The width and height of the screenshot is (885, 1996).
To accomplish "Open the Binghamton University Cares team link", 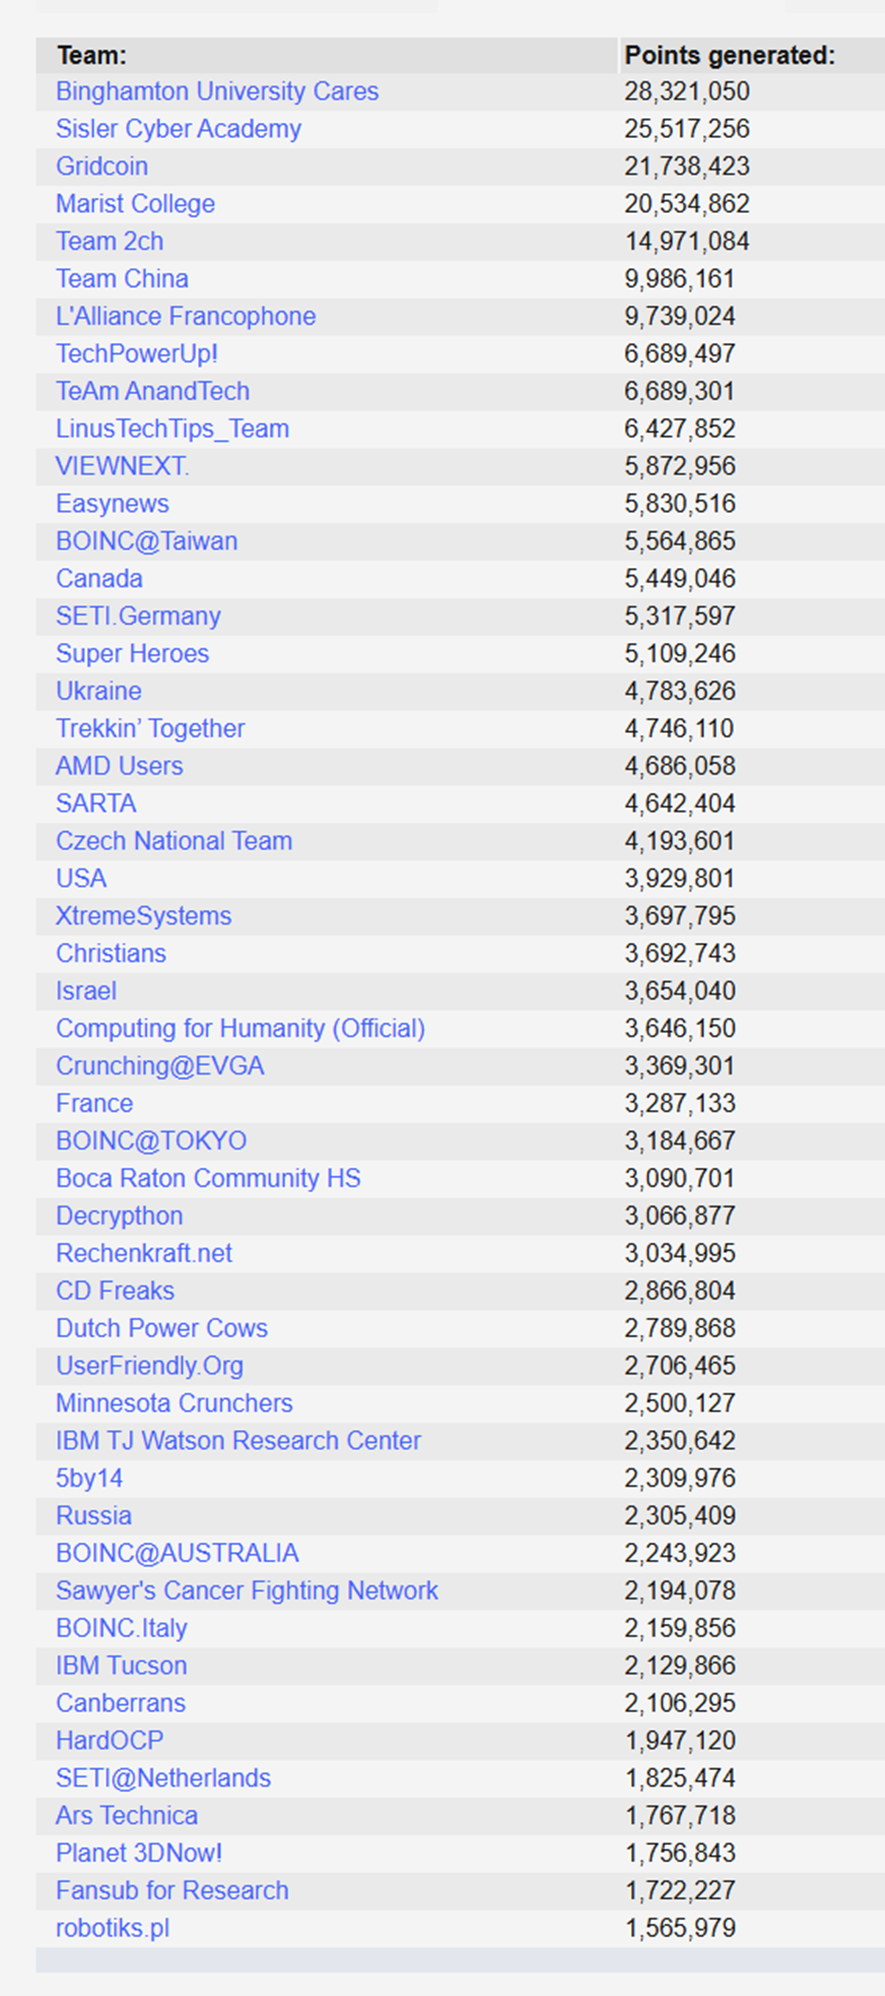I will [217, 92].
